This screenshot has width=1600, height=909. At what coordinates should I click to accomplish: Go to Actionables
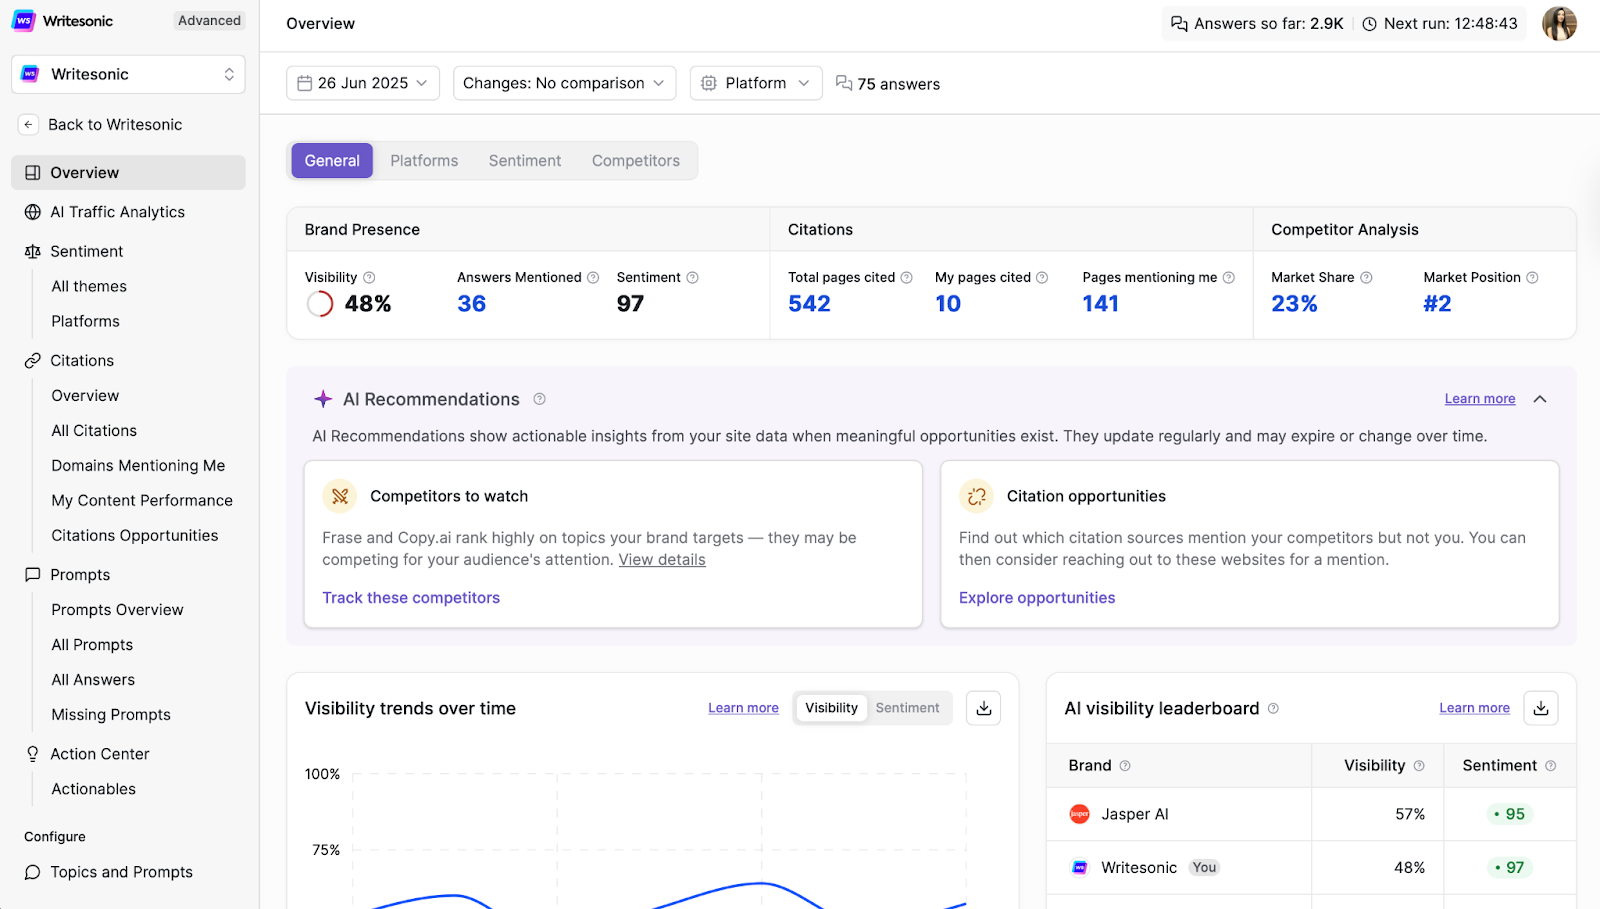(x=94, y=789)
